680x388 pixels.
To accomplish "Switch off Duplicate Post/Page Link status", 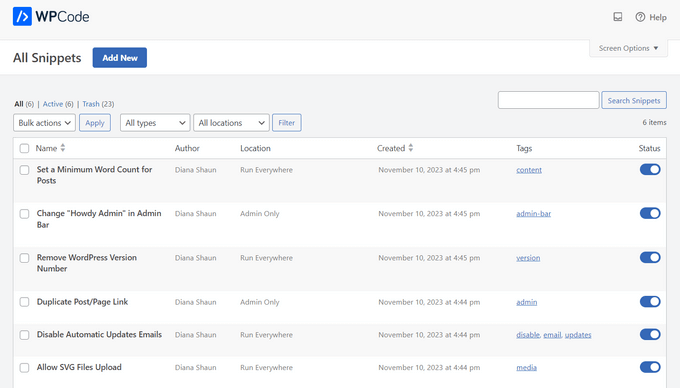I will (650, 301).
